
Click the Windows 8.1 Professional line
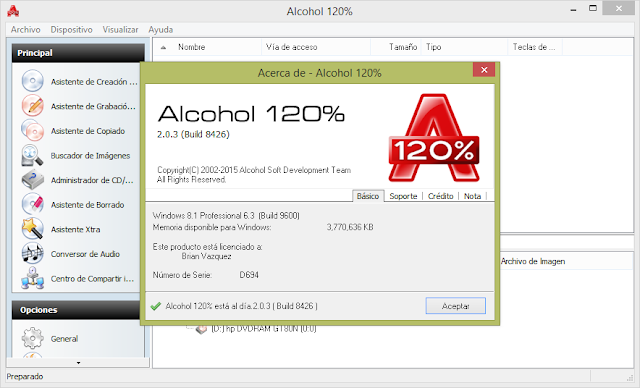[226, 215]
